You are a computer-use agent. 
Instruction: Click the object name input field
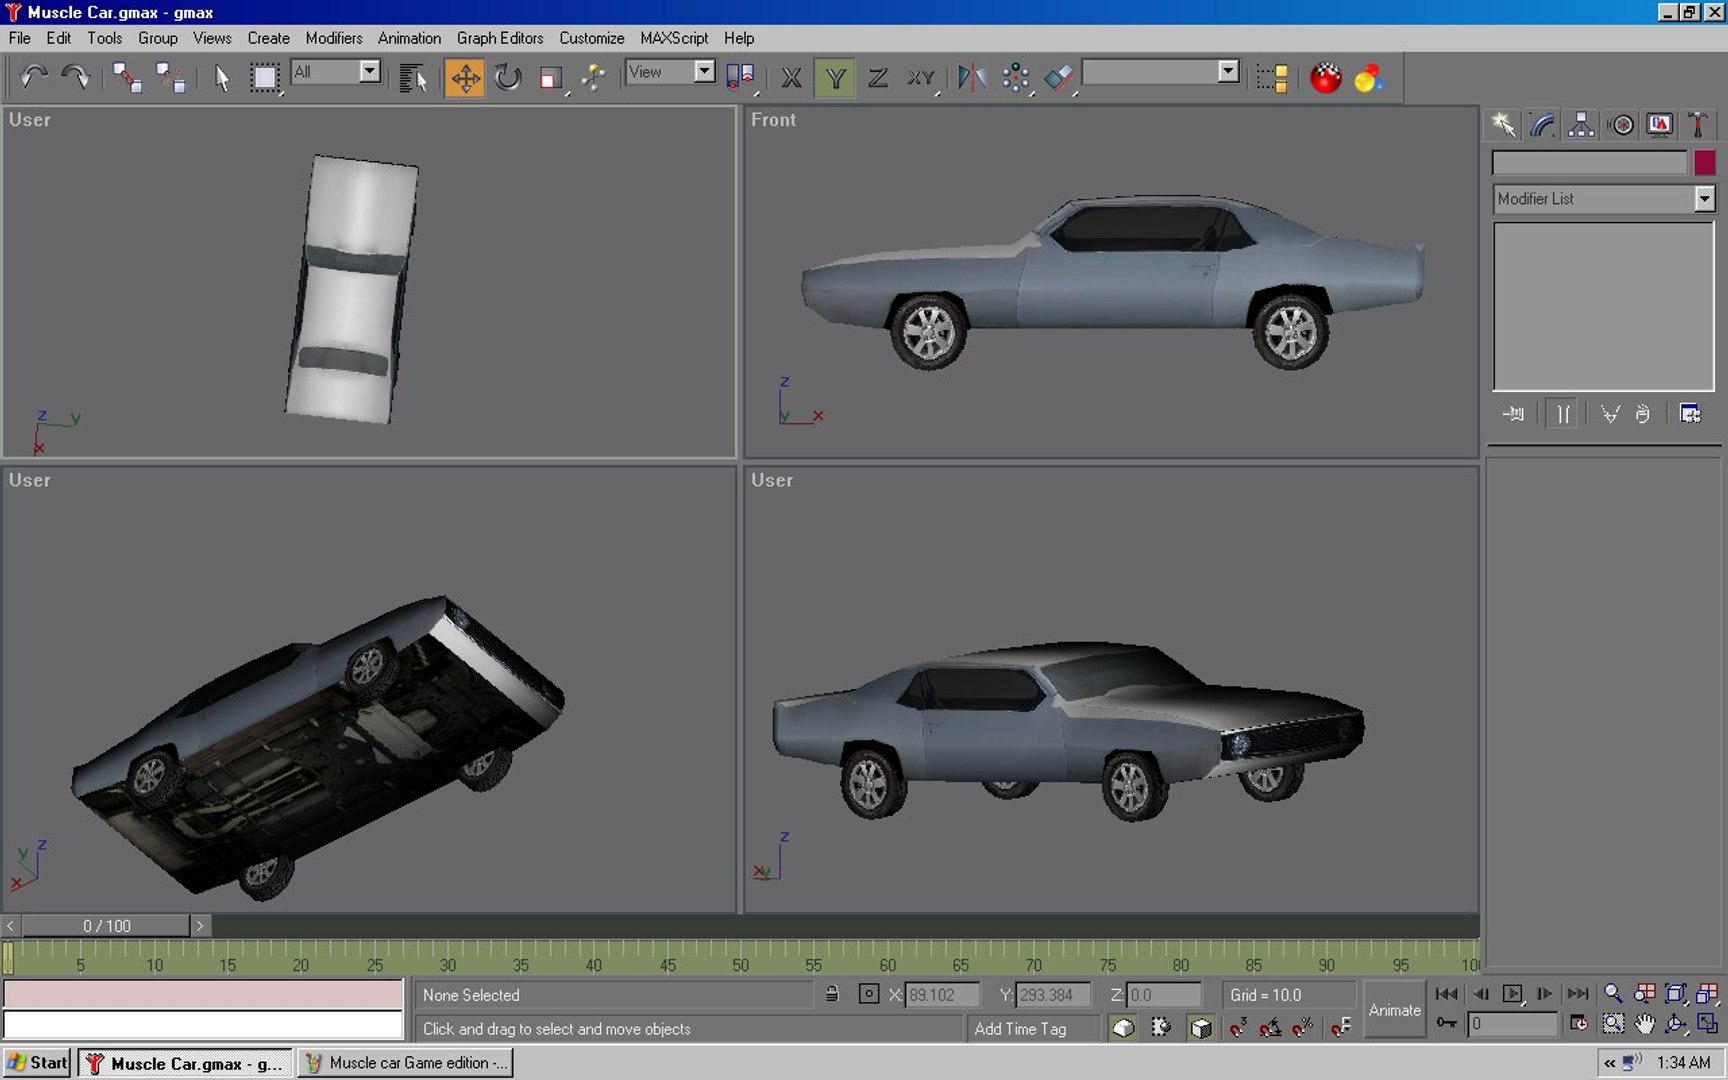click(1589, 162)
